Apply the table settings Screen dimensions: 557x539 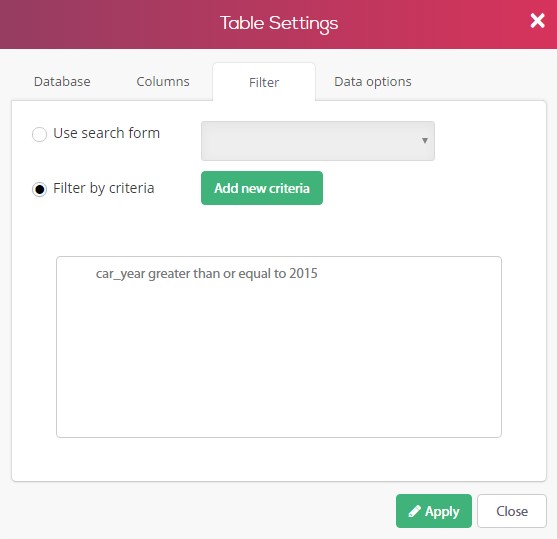click(434, 511)
